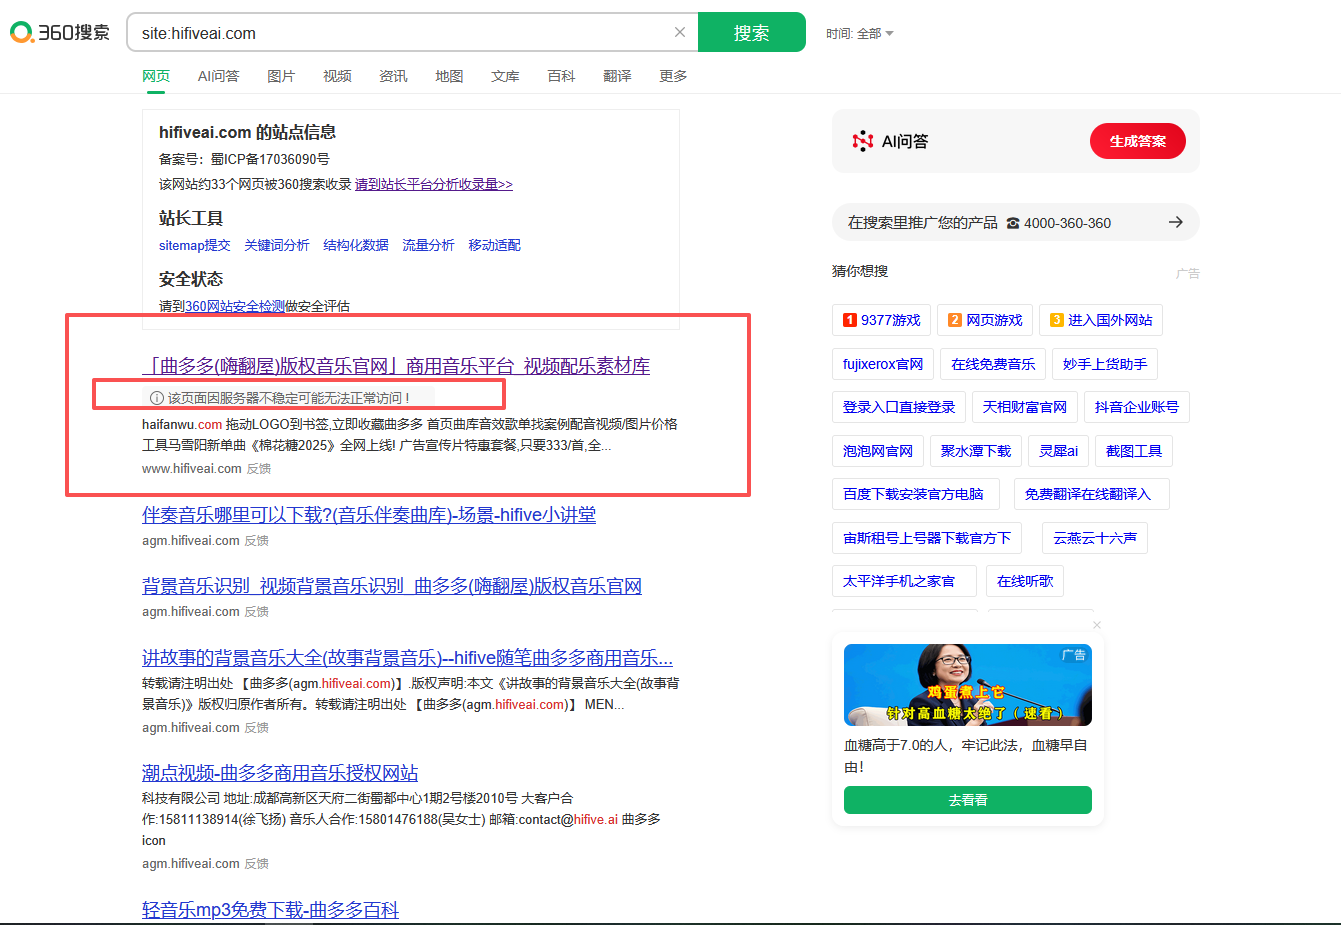Screen dimensions: 1341x925
Task: Open the 请到站长平台分析收录量 link
Action: point(434,184)
